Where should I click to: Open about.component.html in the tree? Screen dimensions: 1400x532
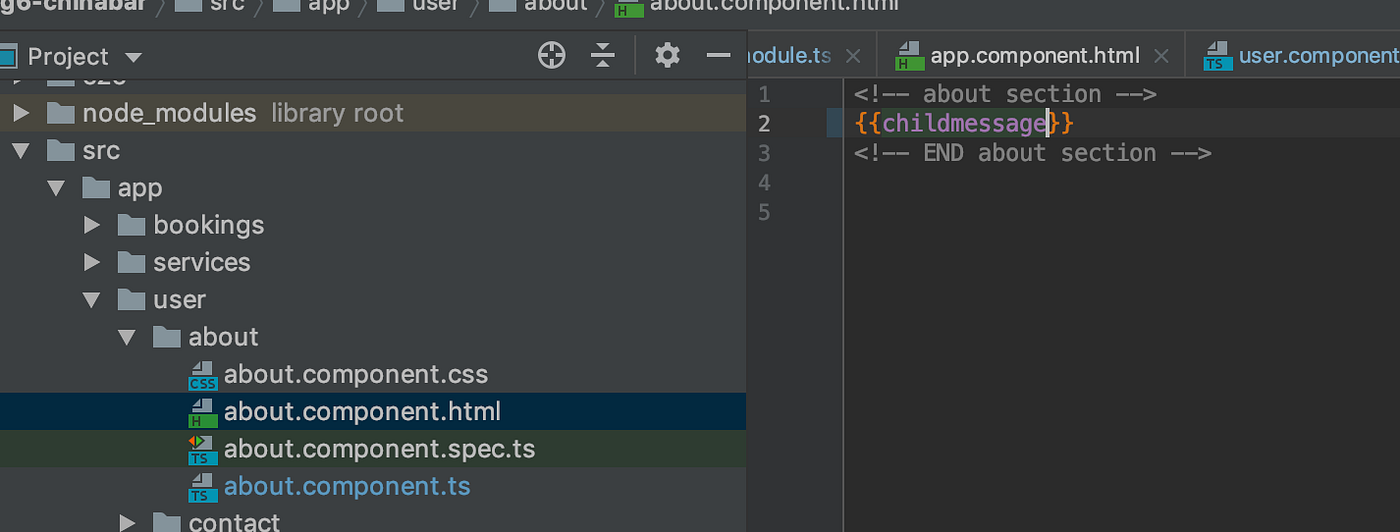click(x=362, y=412)
